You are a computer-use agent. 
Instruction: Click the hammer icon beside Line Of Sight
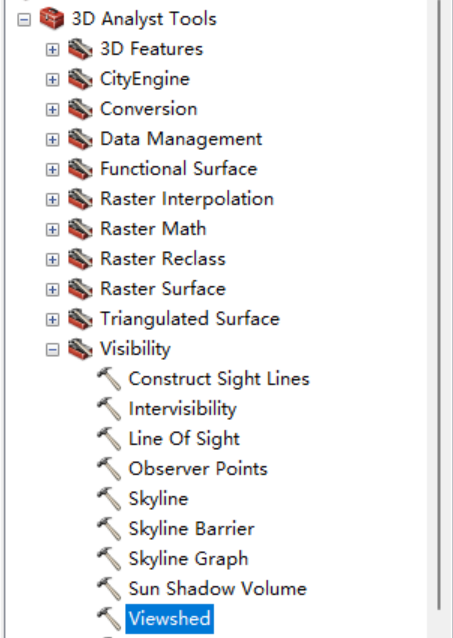[109, 439]
